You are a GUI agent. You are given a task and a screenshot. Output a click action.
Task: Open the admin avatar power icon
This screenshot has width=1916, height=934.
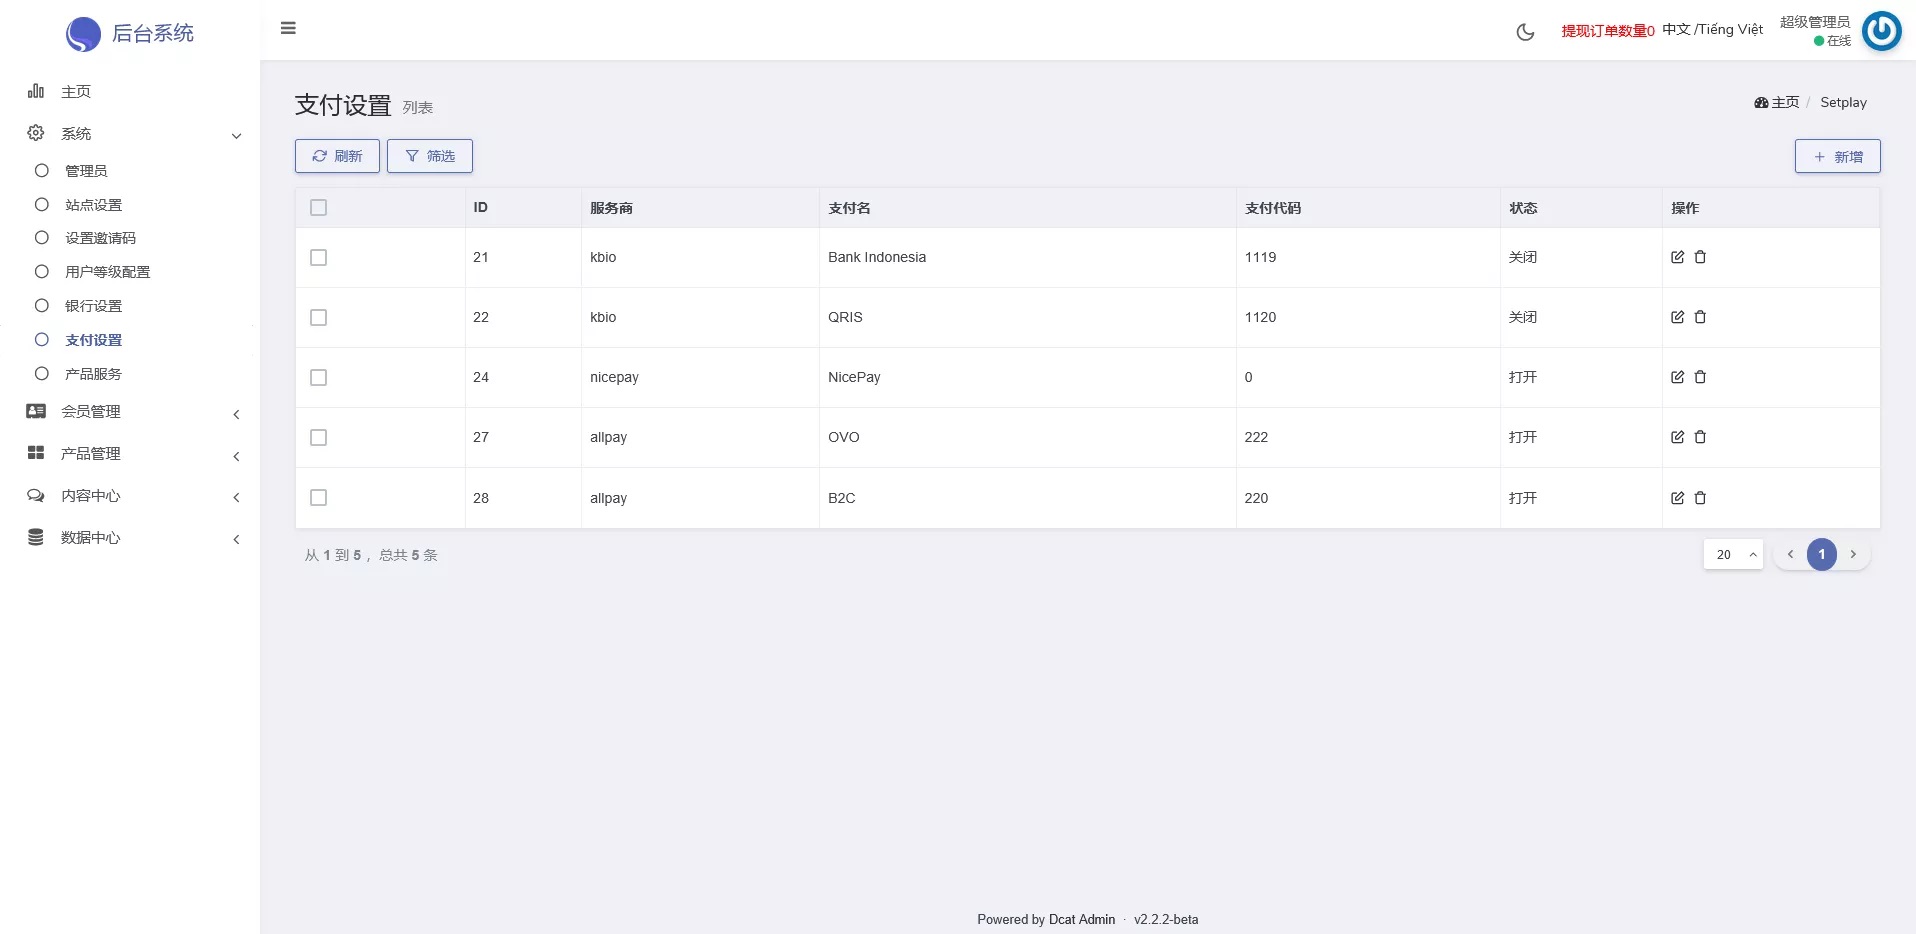1881,31
